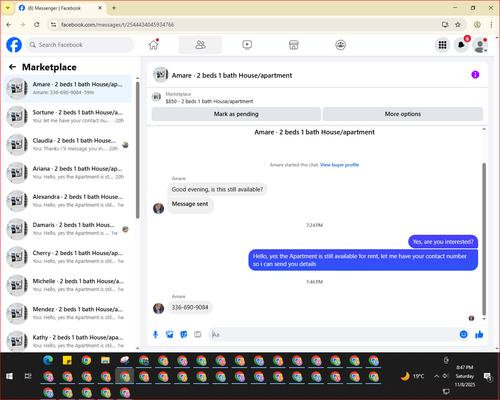Viewport: 500px width, 400px height.
Task: Send a thumbs up like
Action: click(x=479, y=334)
